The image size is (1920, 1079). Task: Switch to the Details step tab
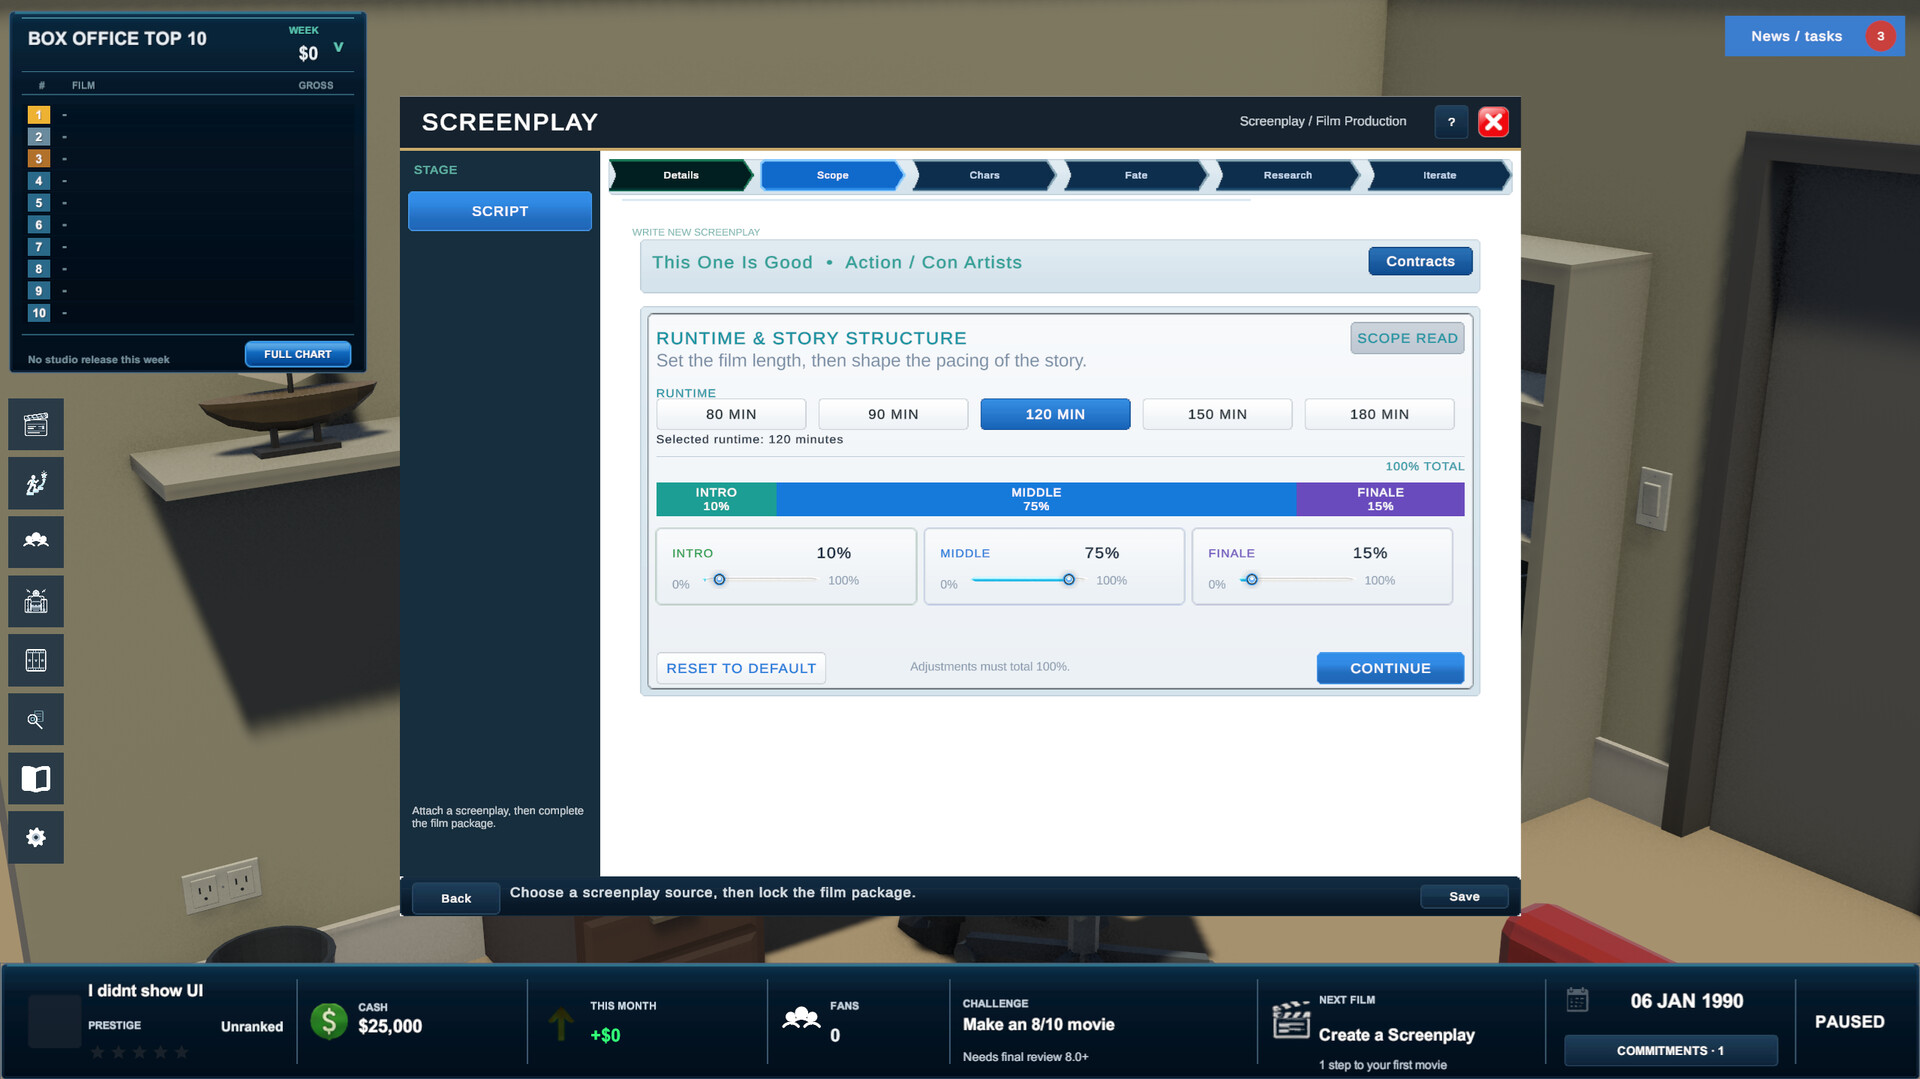(x=681, y=175)
